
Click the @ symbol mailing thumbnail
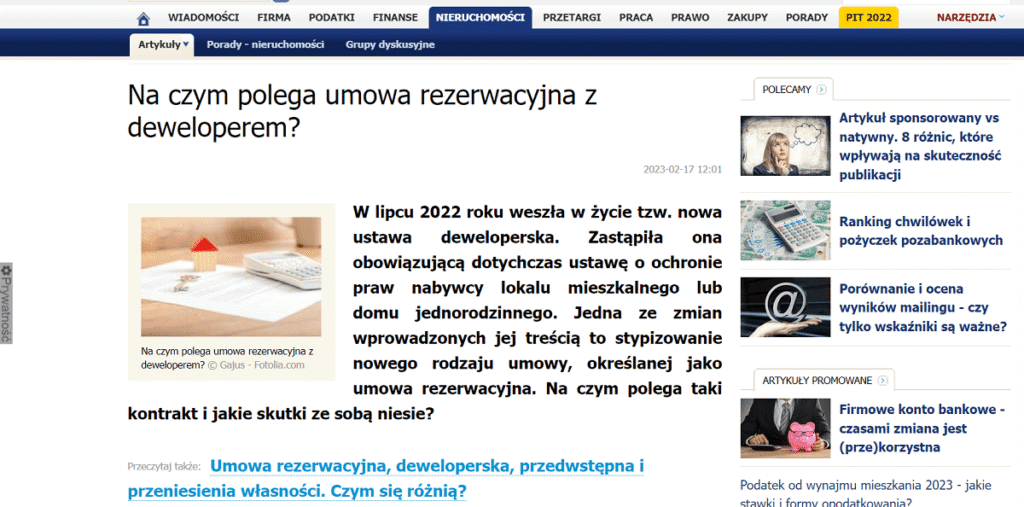[x=785, y=306]
